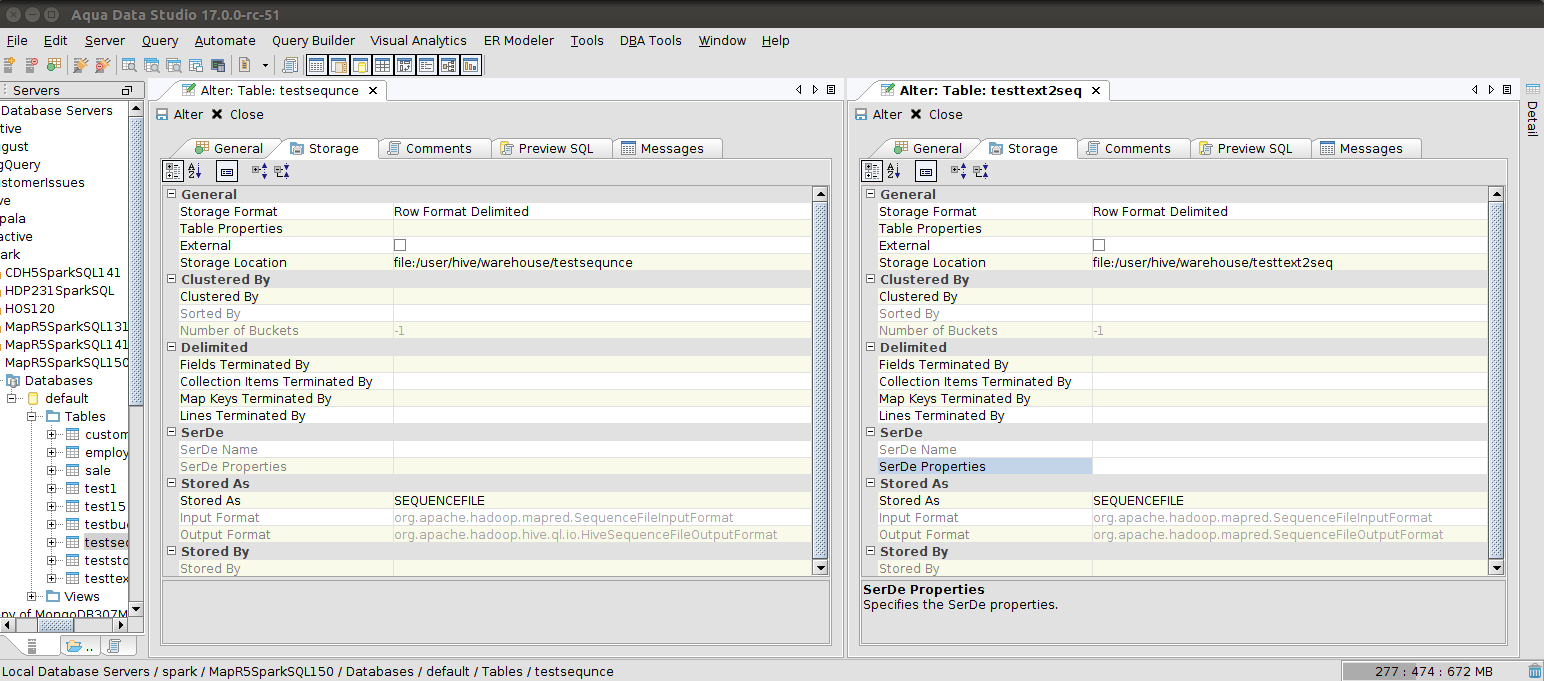The height and width of the screenshot is (681, 1544).
Task: Expand the test1 table node
Action: [52, 488]
